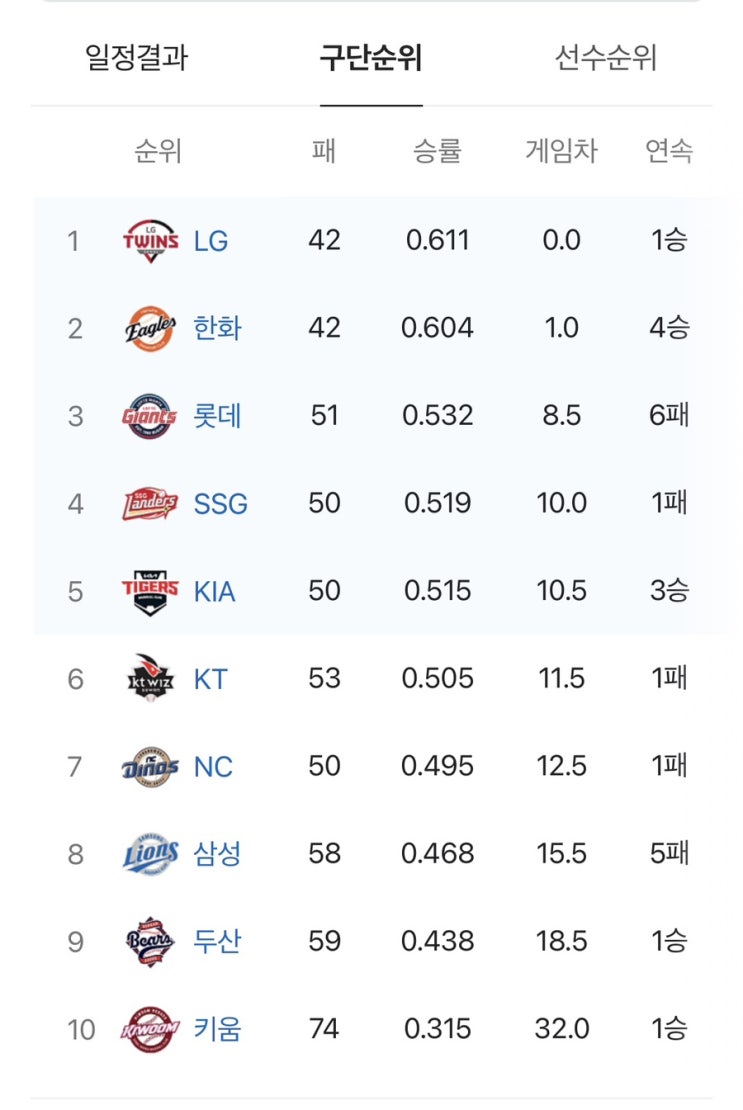Screen dimensions: 743x1110
Task: Click the 게임차 column header
Action: (561, 152)
